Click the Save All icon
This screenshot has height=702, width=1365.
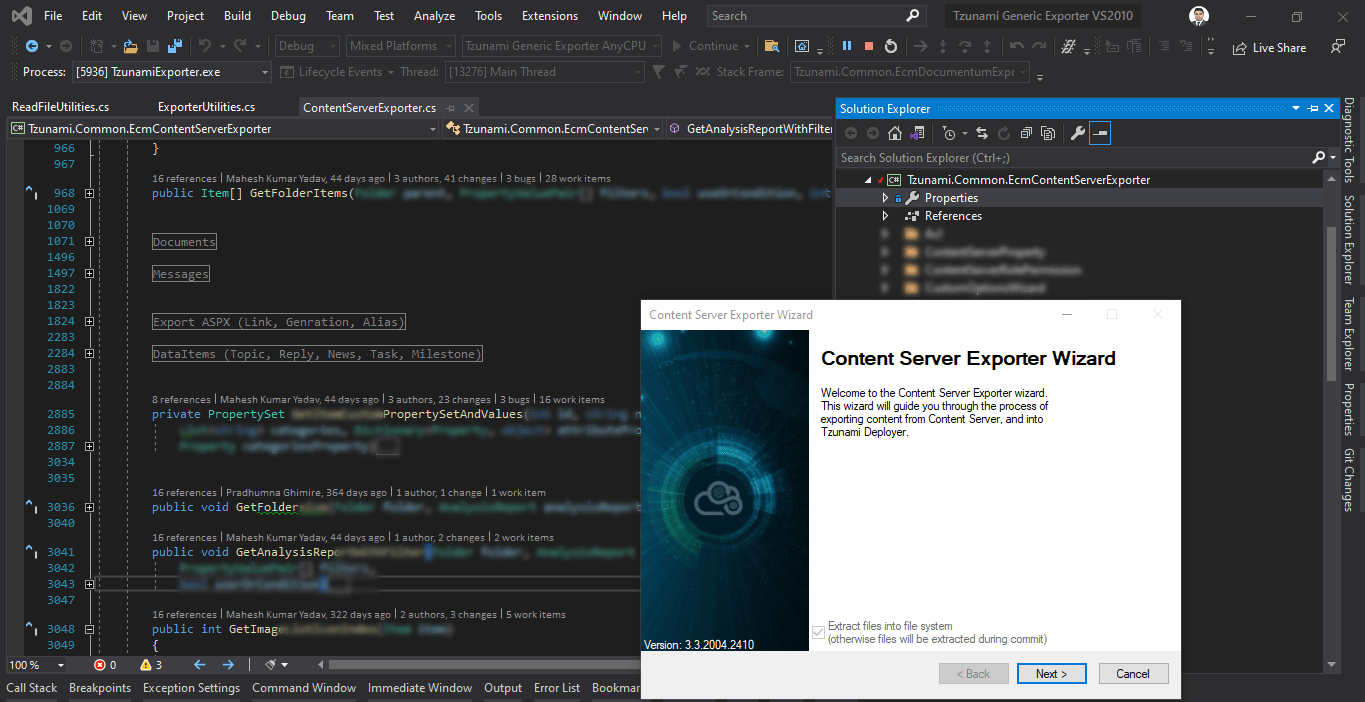point(175,46)
